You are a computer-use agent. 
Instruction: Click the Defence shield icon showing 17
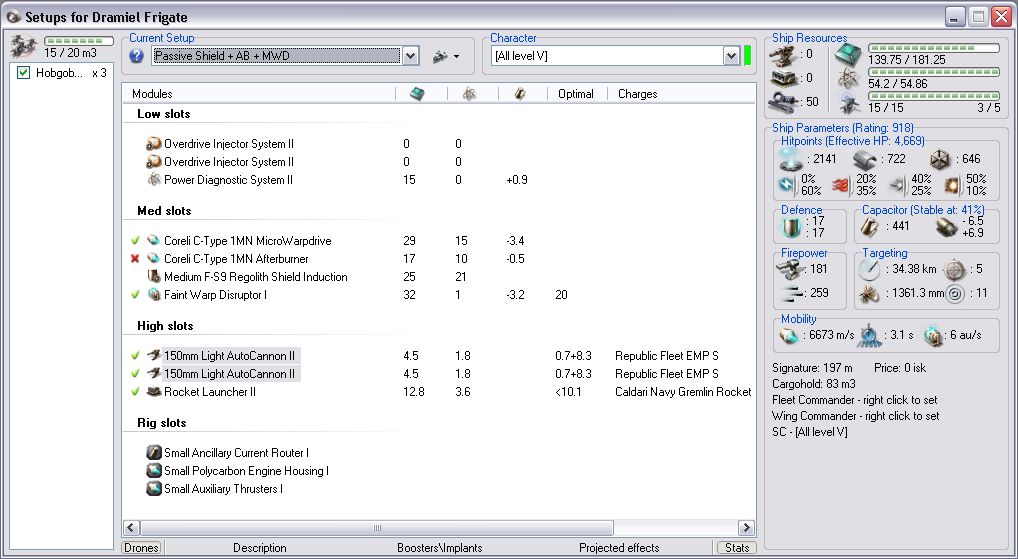(790, 227)
